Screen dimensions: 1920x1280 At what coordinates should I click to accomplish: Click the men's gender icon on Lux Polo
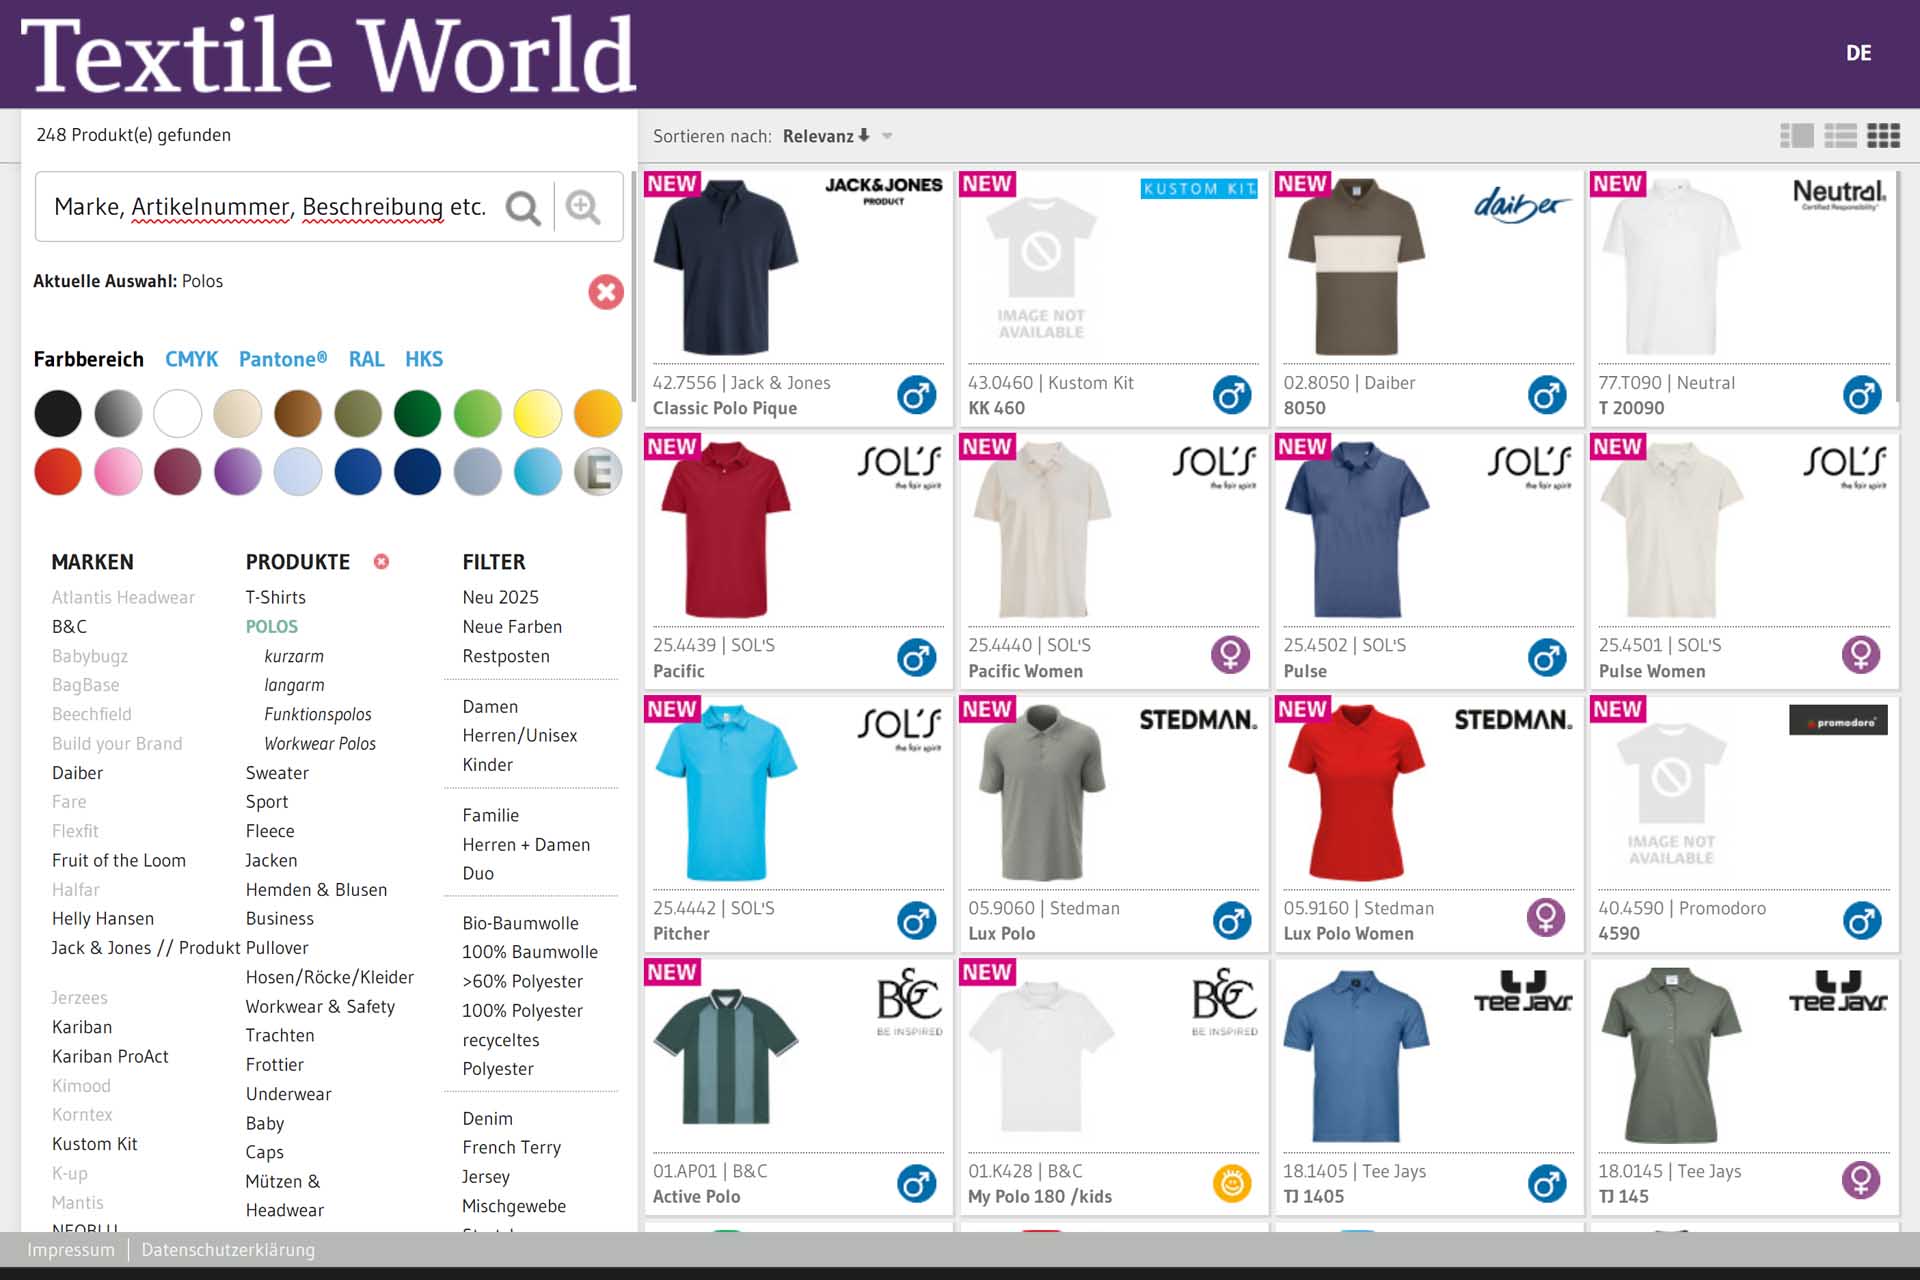pos(1232,920)
